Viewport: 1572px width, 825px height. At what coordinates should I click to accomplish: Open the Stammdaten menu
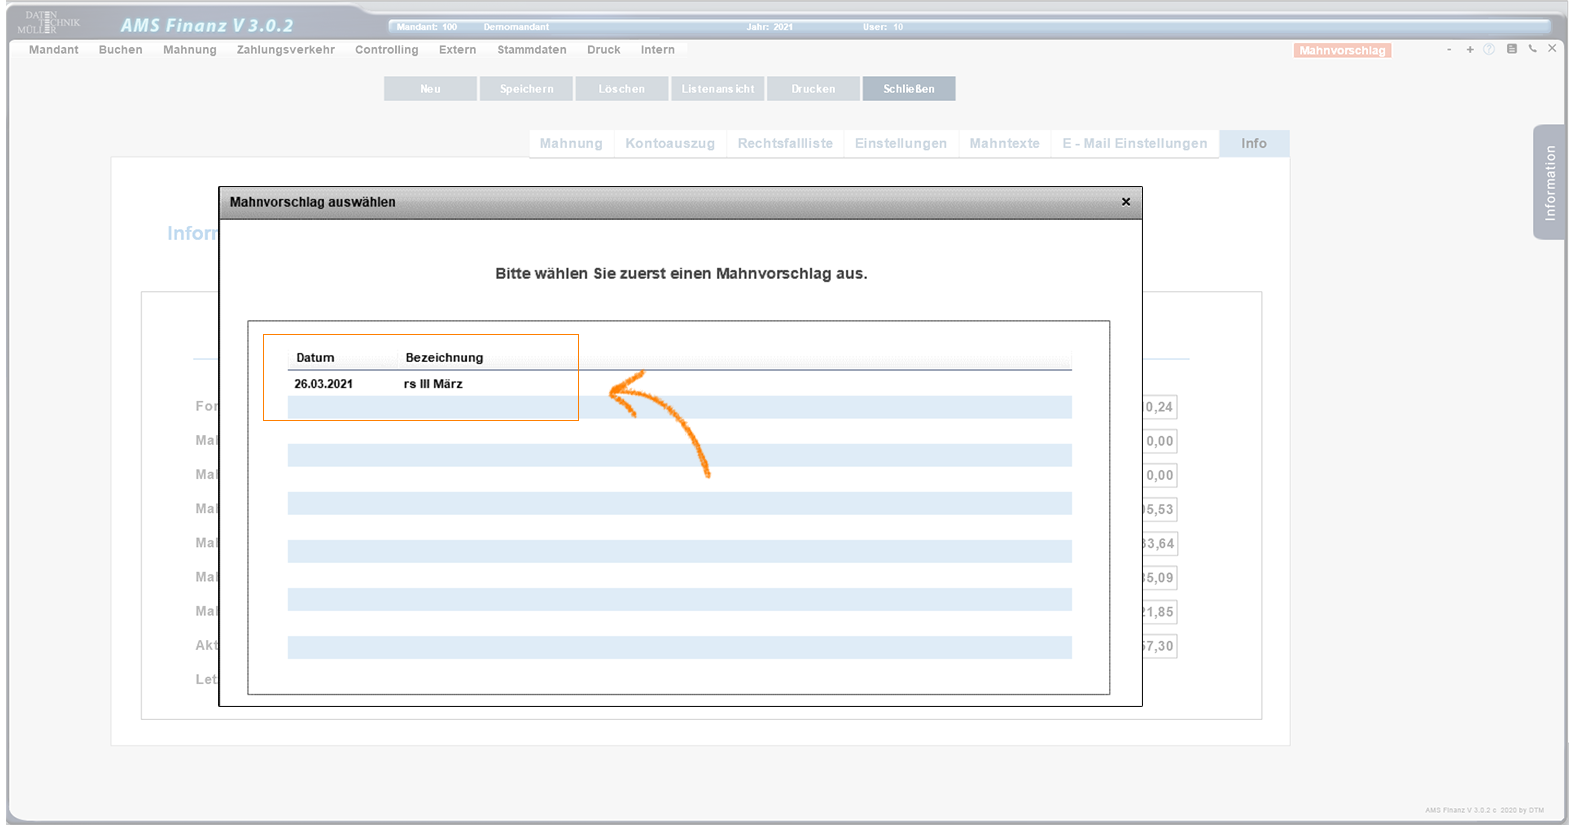pyautogui.click(x=532, y=50)
